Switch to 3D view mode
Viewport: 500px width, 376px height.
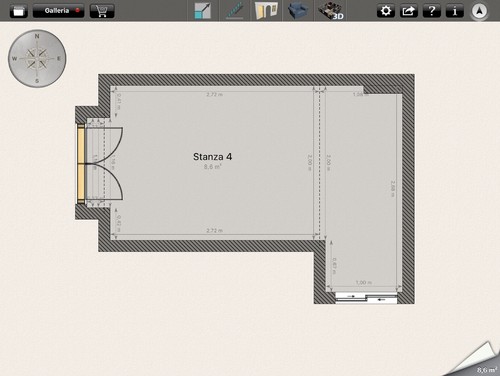(330, 11)
